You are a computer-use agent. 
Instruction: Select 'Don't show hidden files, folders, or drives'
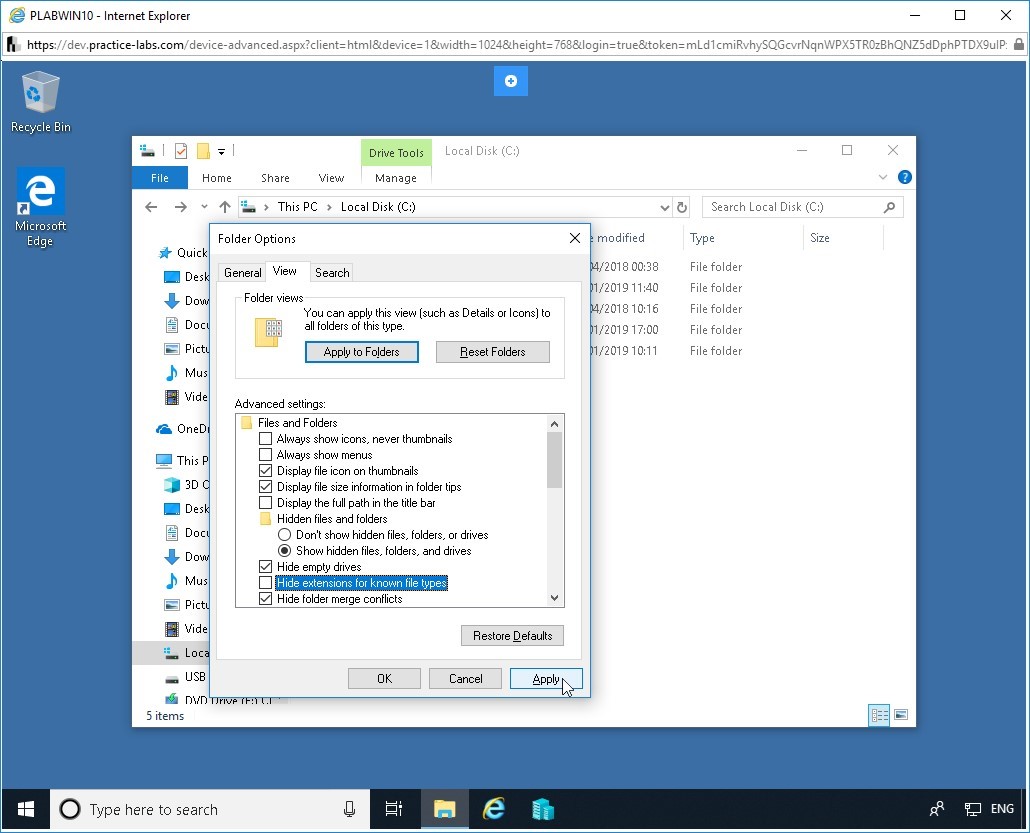pos(284,535)
